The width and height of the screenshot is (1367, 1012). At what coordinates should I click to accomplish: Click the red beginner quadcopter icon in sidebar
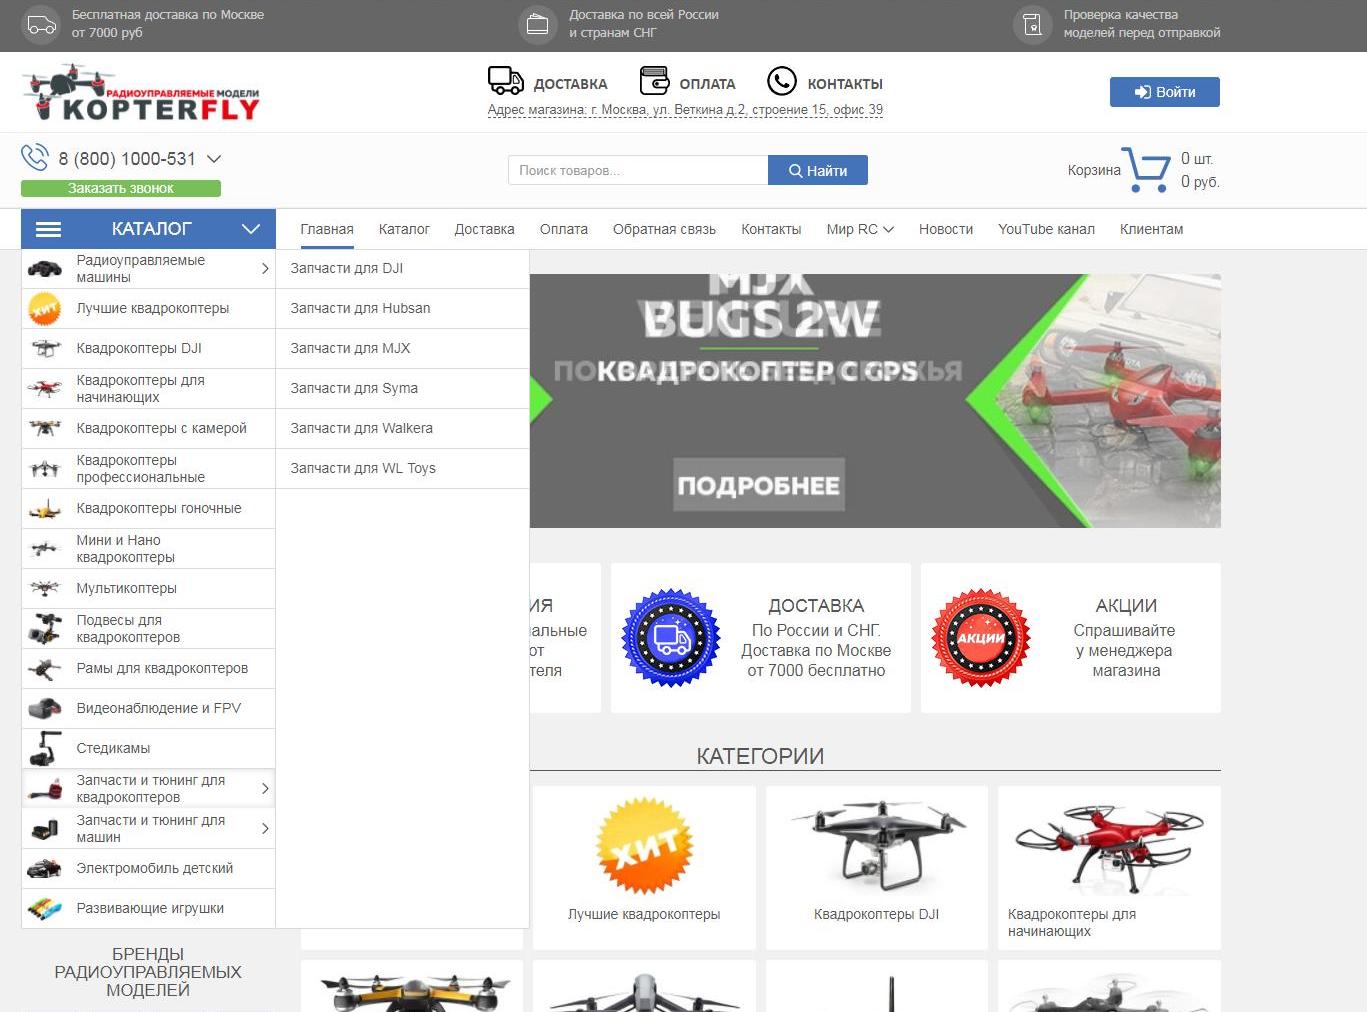point(45,389)
